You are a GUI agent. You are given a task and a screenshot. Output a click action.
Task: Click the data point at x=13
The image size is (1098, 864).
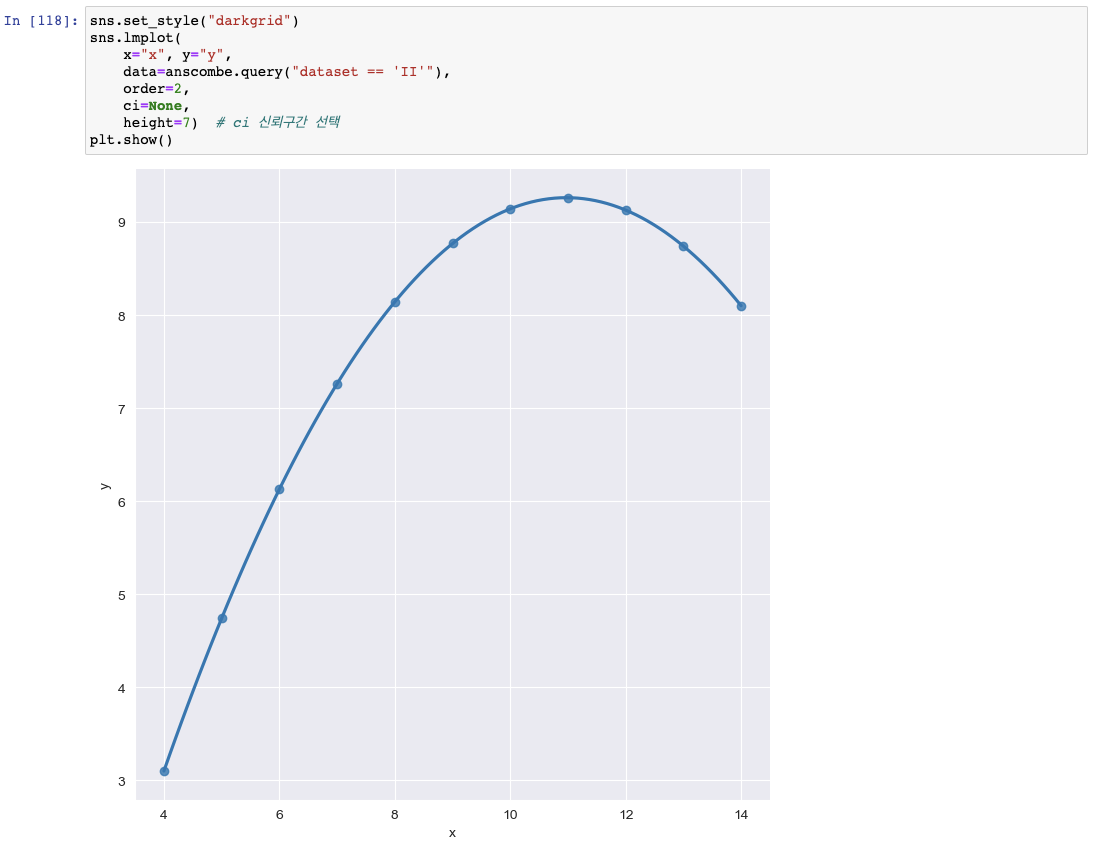click(x=683, y=246)
